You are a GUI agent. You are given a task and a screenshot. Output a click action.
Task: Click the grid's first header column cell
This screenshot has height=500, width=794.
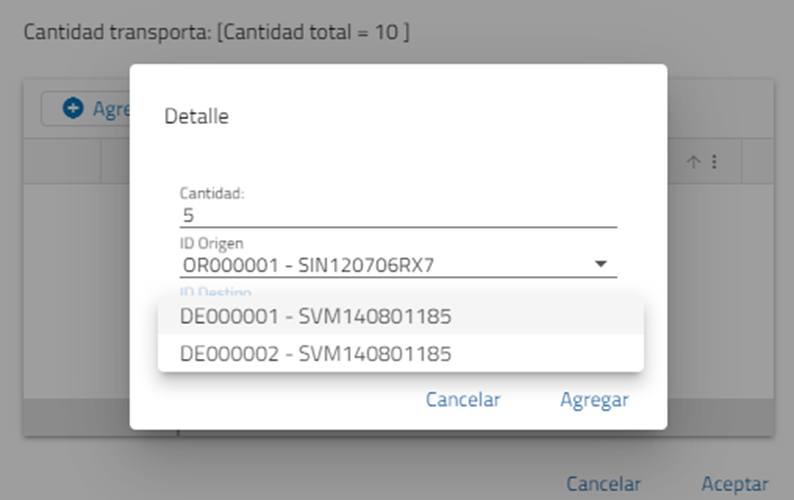62,162
